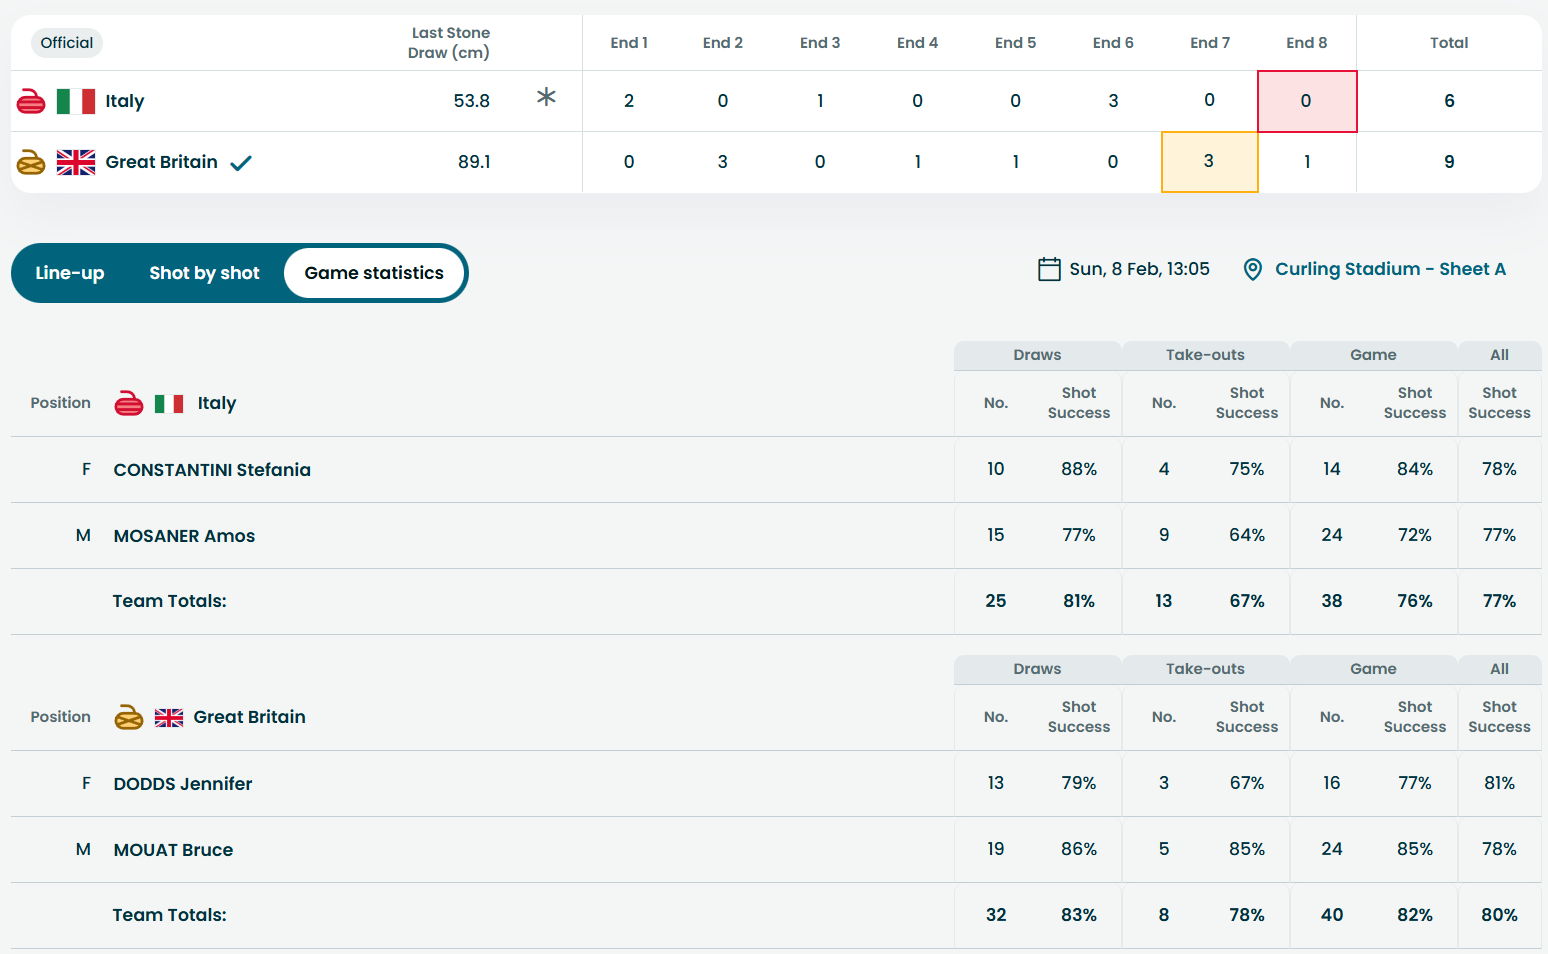This screenshot has width=1548, height=954.
Task: Click player name DODDS Jennifer
Action: click(x=183, y=784)
